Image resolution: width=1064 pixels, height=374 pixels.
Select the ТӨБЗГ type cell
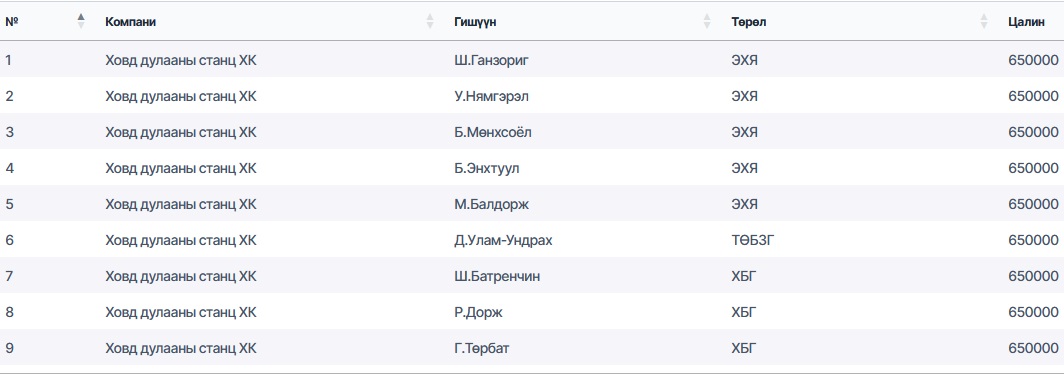753,240
